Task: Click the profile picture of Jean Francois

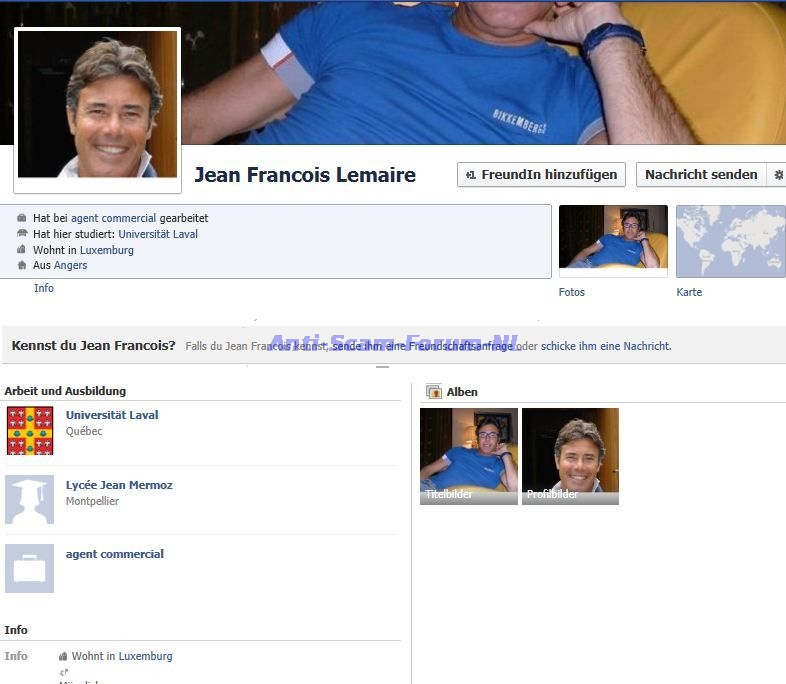Action: click(97, 105)
